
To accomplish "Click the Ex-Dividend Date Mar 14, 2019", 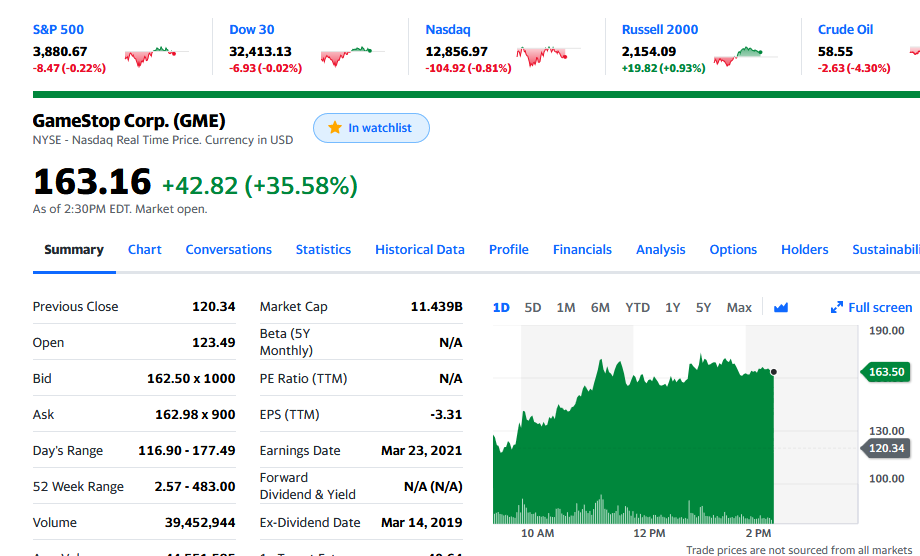I will (x=421, y=523).
